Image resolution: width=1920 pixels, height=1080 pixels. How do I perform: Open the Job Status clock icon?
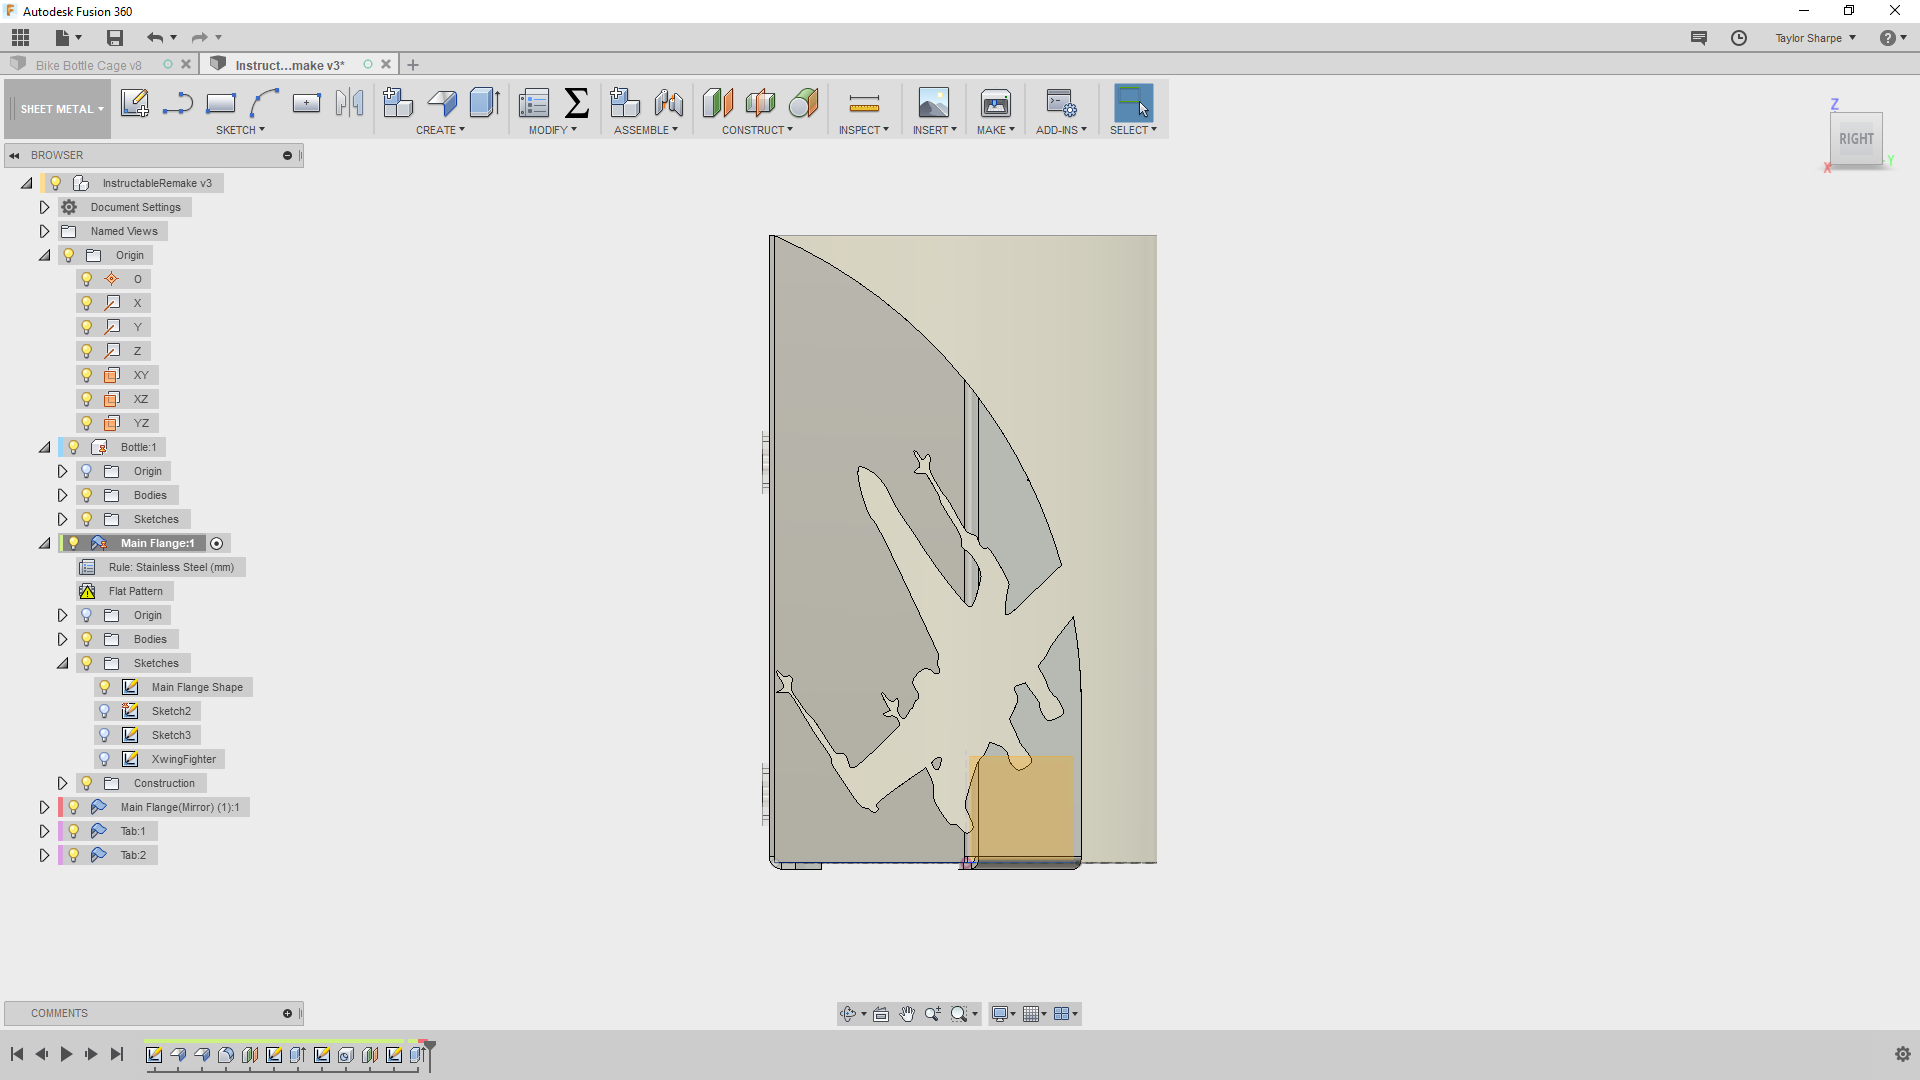[1739, 37]
